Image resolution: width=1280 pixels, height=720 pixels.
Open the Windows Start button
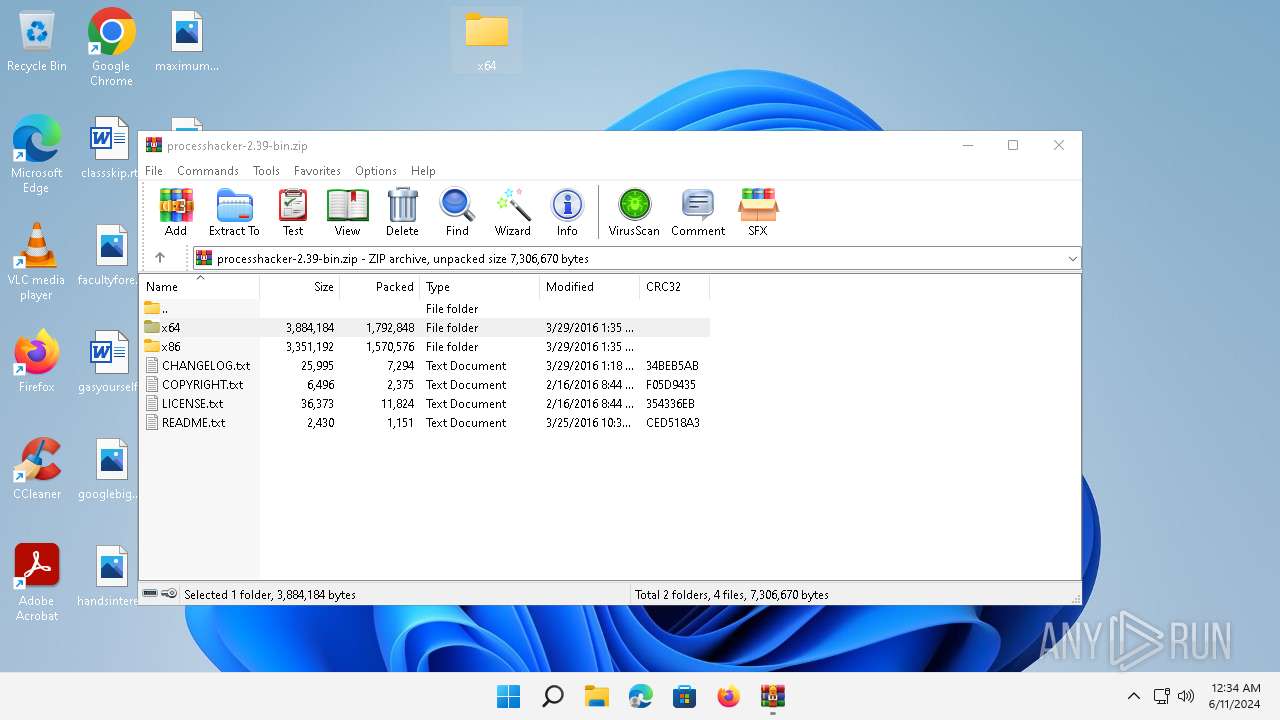pyautogui.click(x=509, y=696)
